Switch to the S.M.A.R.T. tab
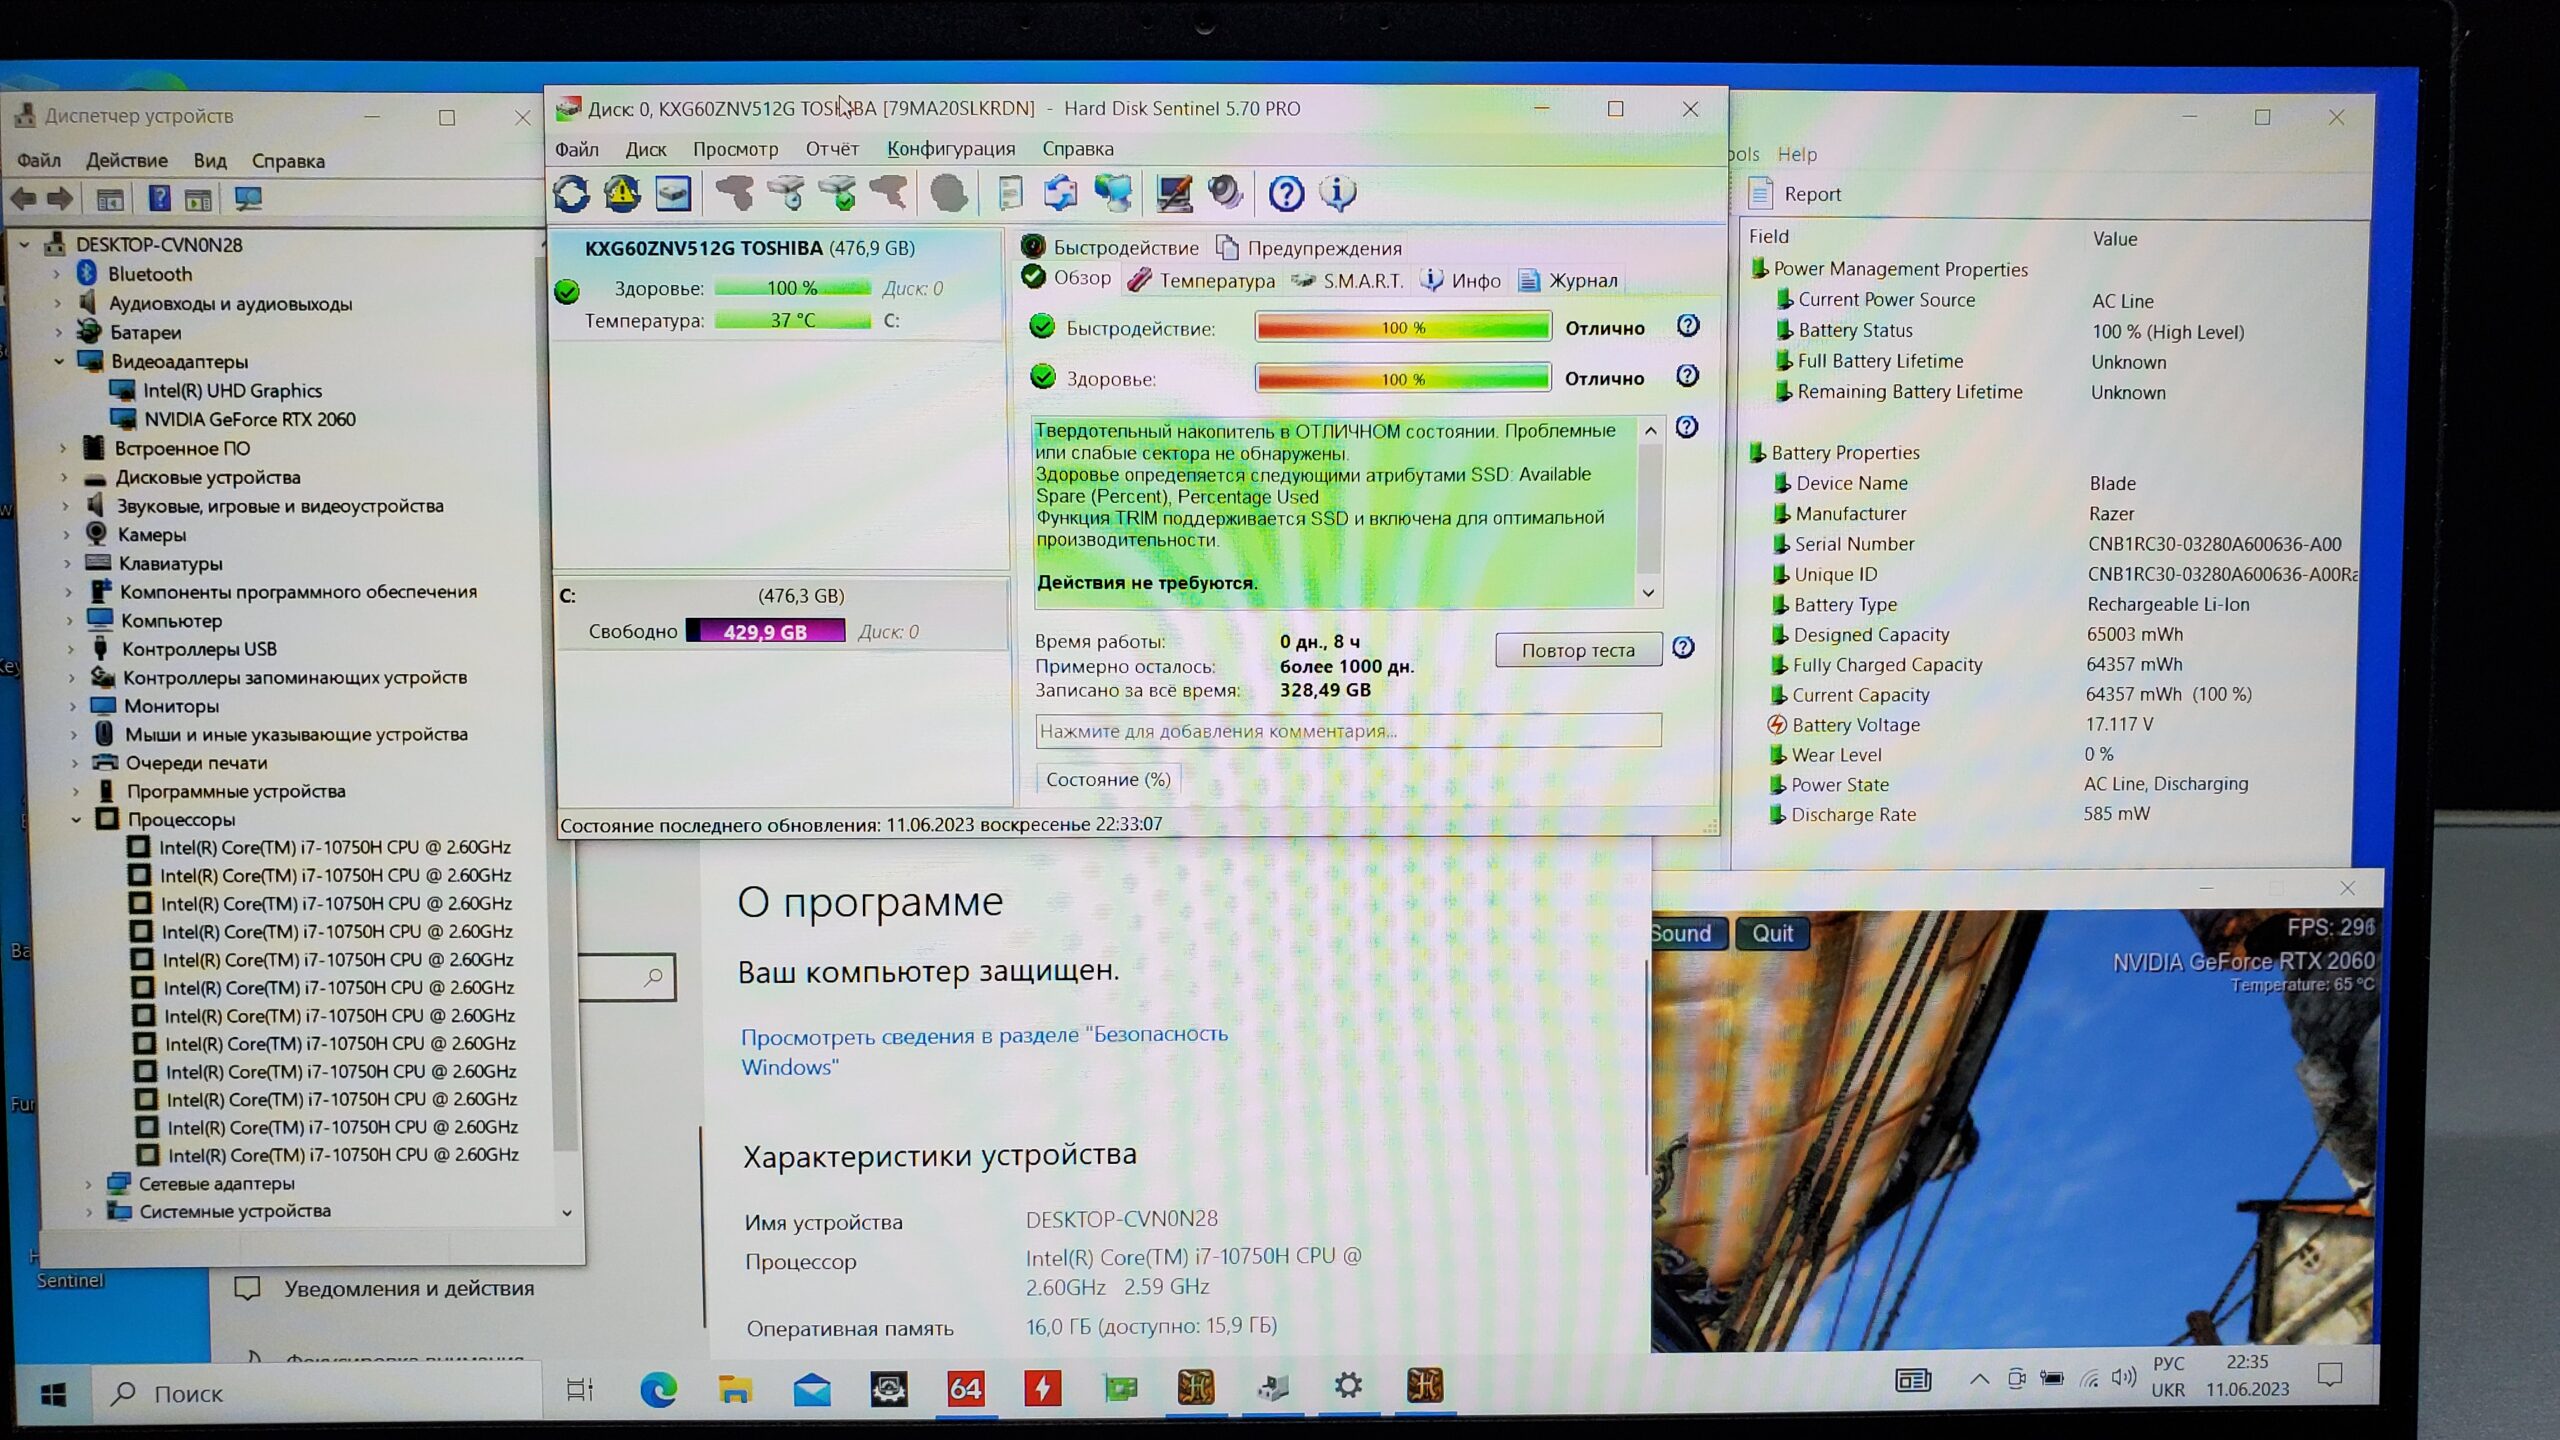 tap(1348, 281)
